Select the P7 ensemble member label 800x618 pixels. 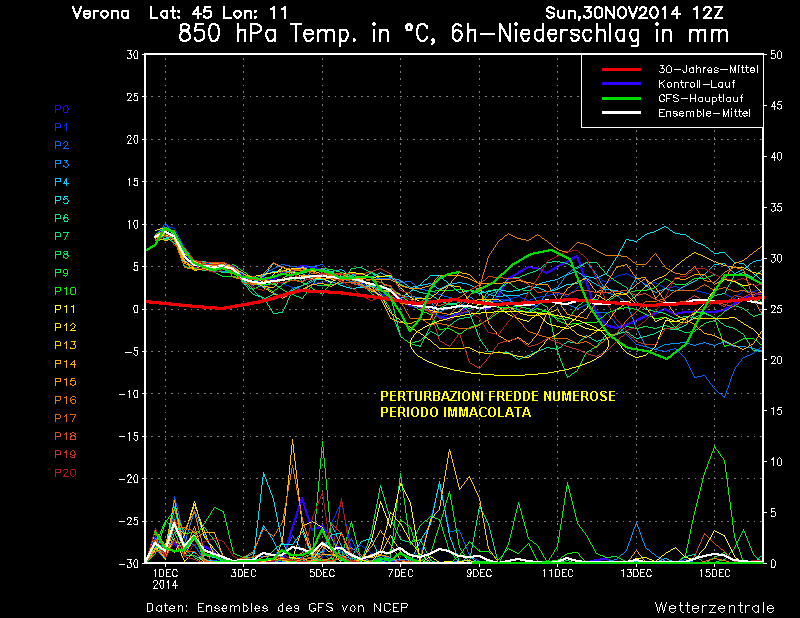(x=62, y=236)
